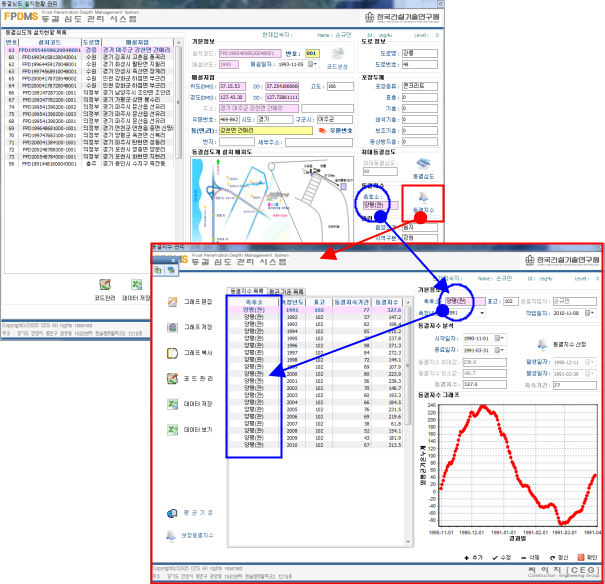Click the 데이터 보기 Excel icon
This screenshot has width=605, height=584.
(172, 429)
